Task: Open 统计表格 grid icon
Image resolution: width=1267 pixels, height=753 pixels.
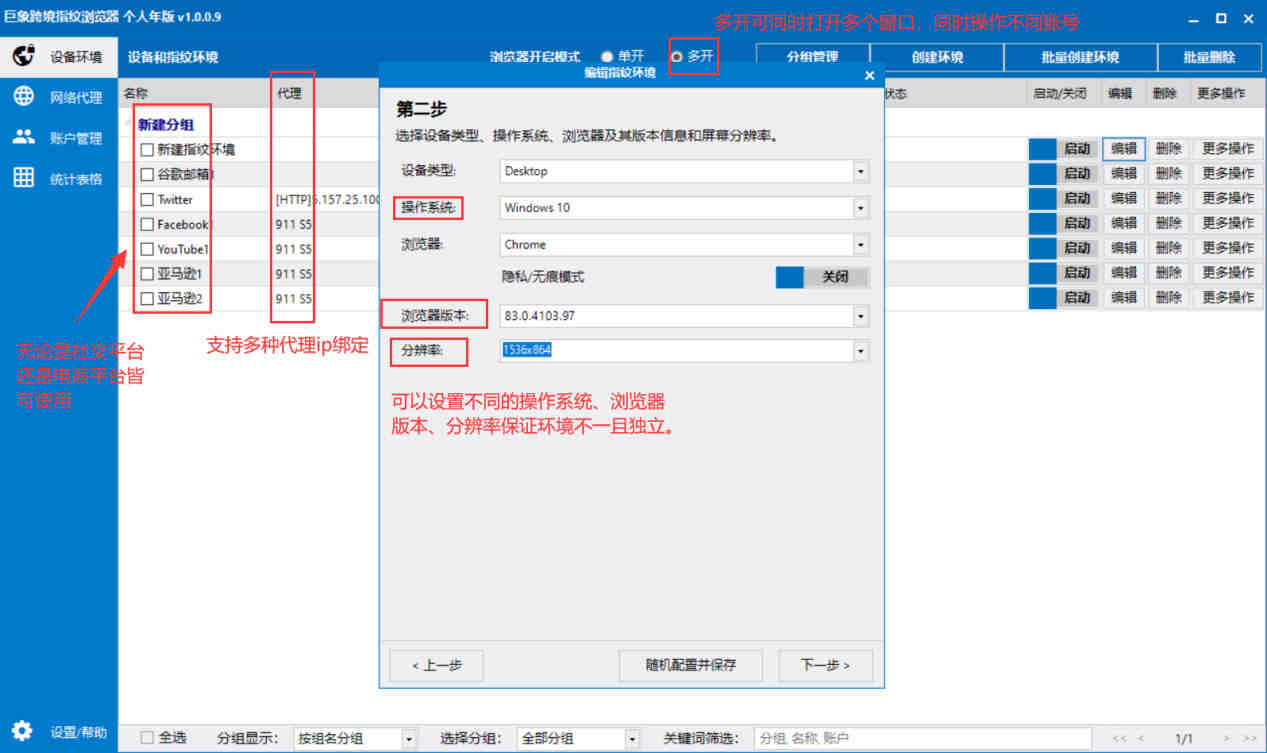Action: [23, 178]
